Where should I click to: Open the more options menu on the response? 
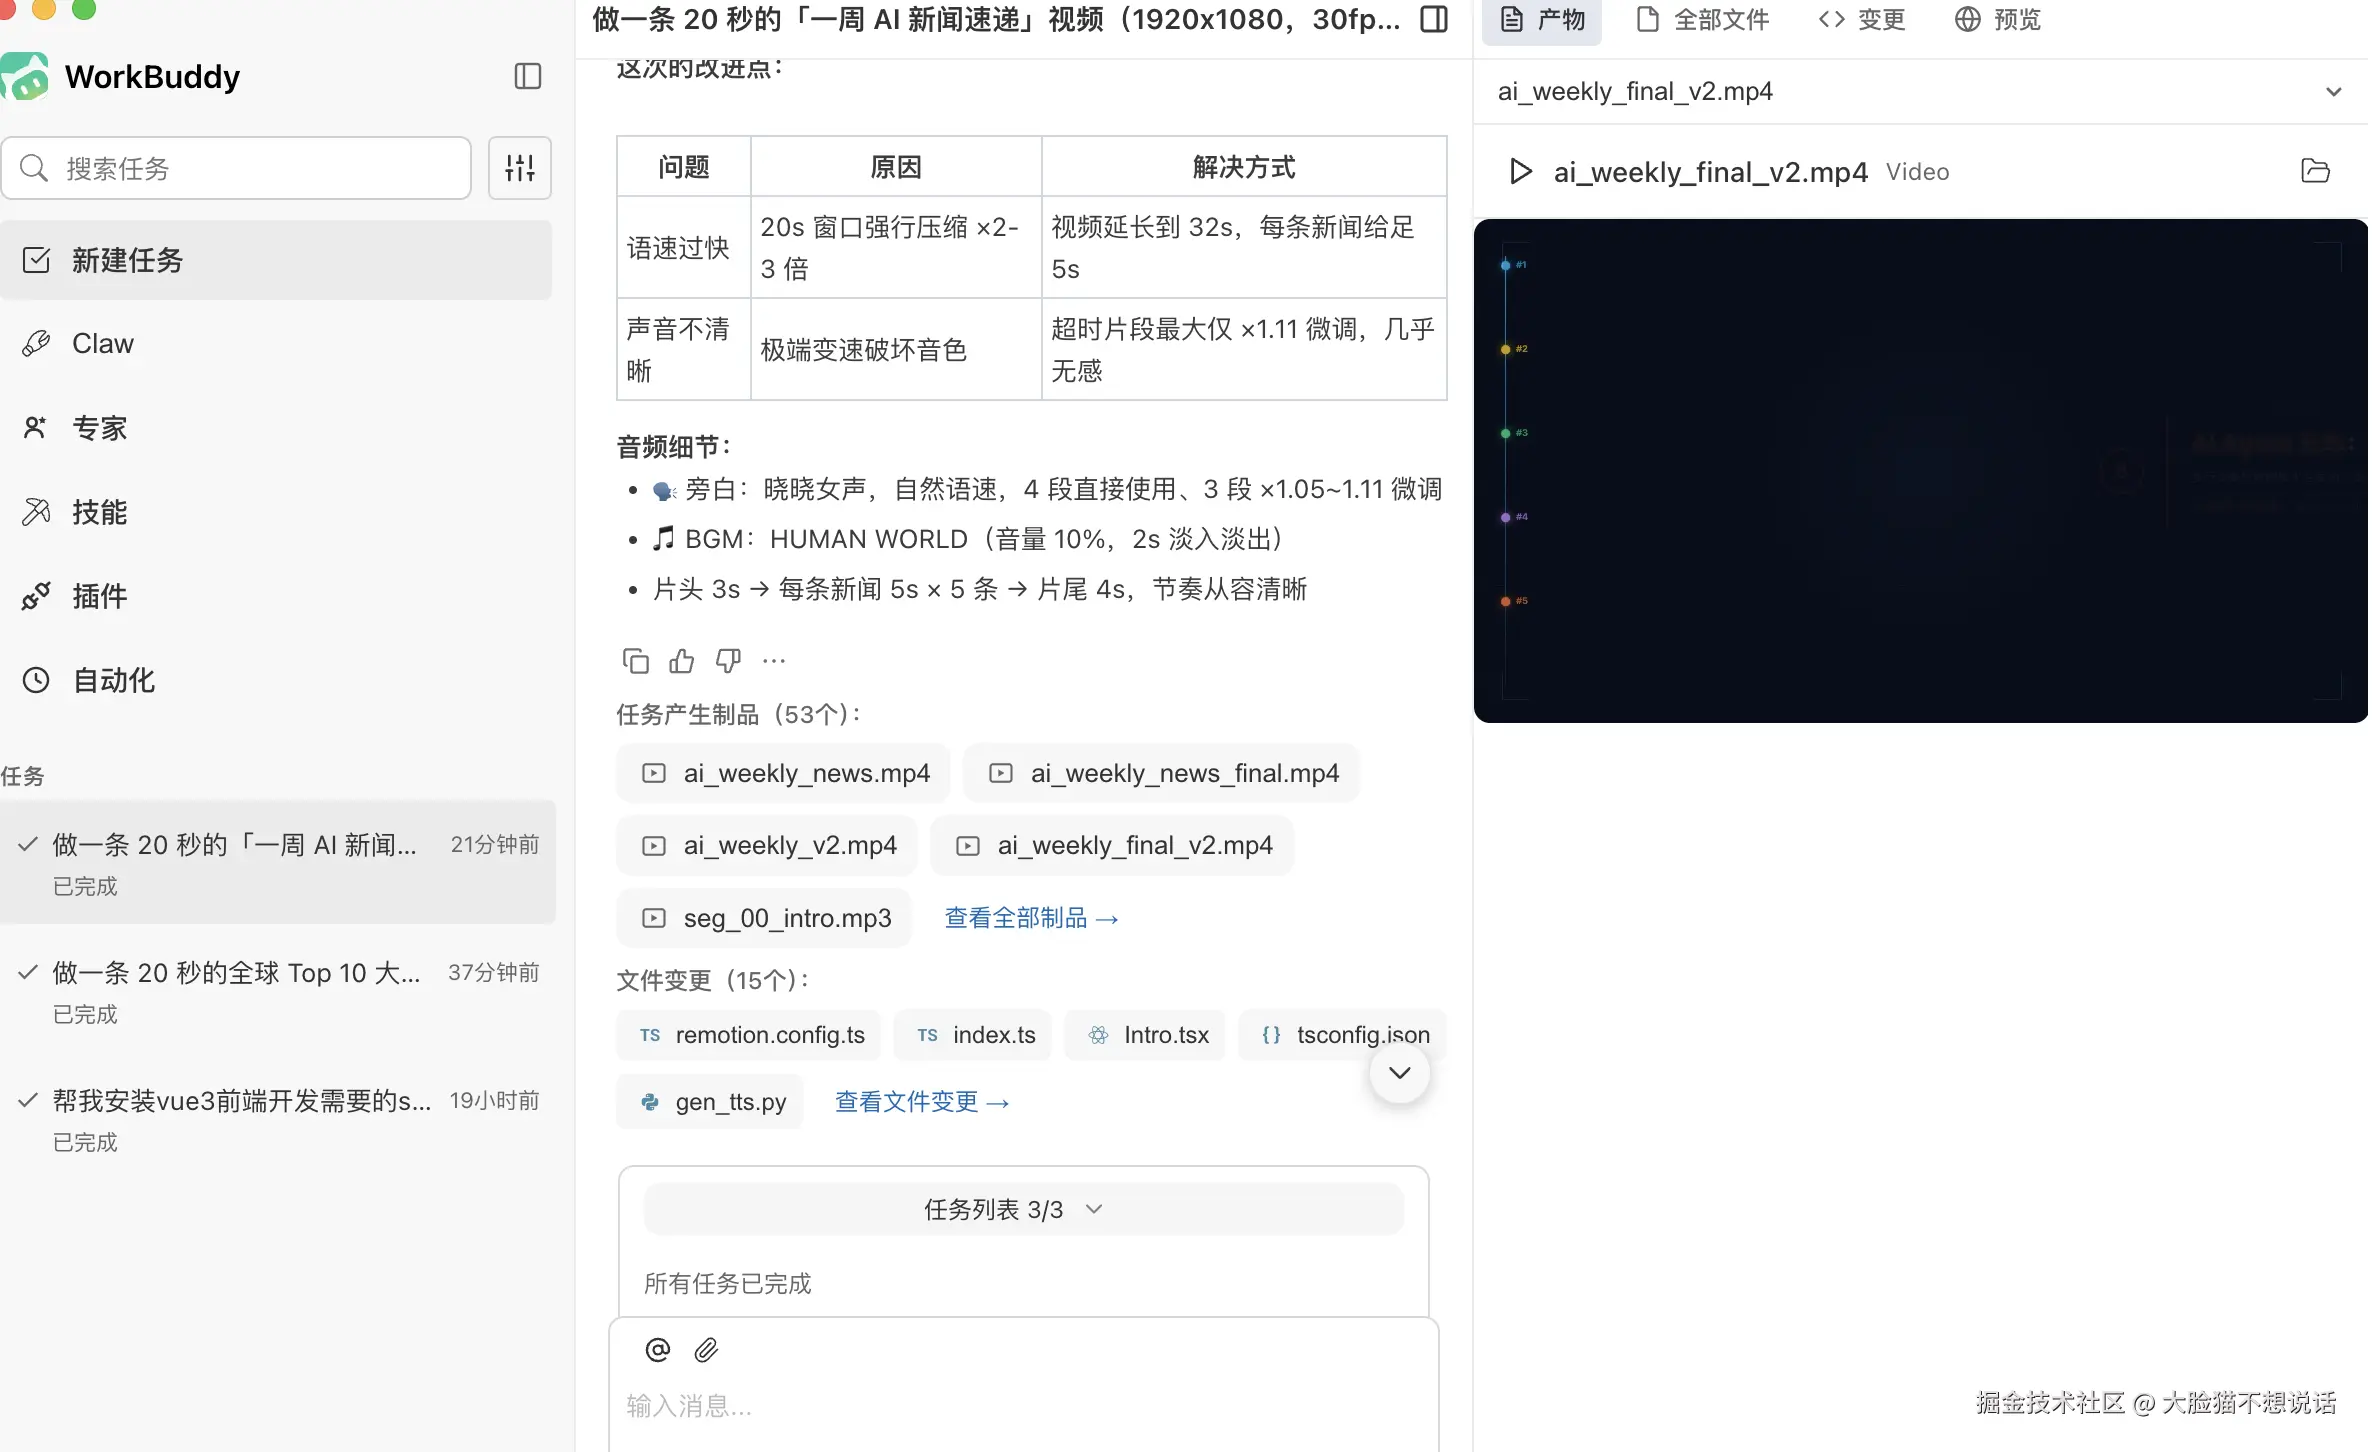point(773,660)
